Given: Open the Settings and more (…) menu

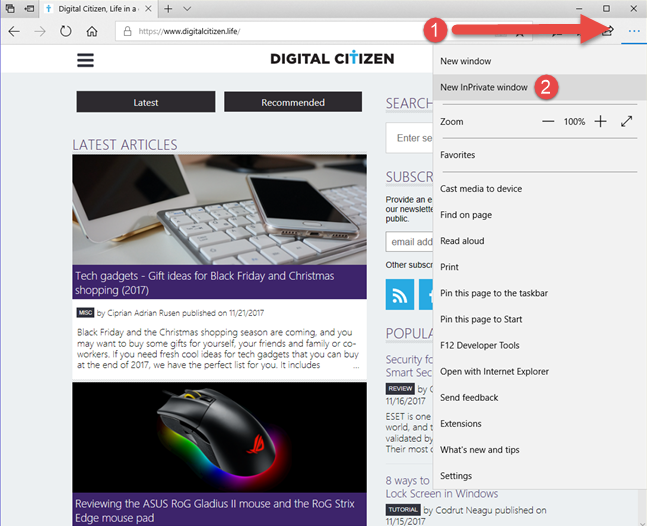Looking at the screenshot, I should pyautogui.click(x=632, y=31).
